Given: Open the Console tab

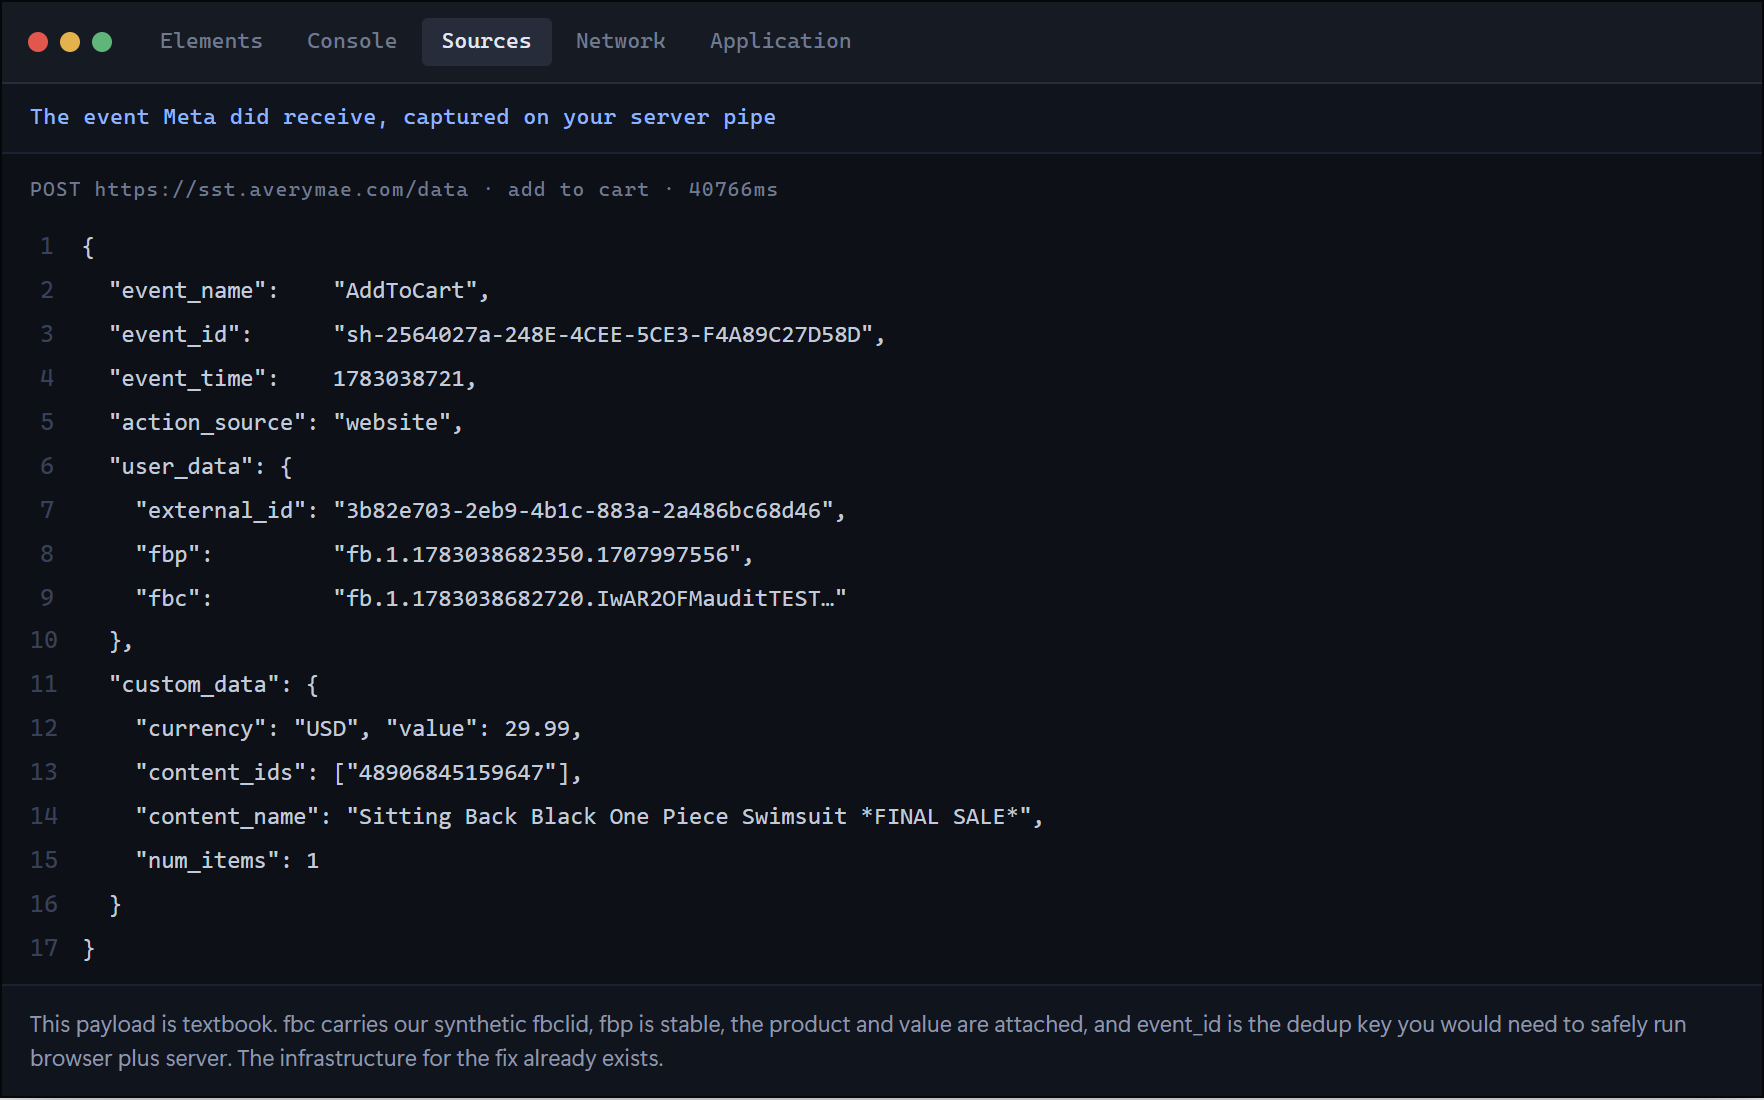Looking at the screenshot, I should [352, 41].
